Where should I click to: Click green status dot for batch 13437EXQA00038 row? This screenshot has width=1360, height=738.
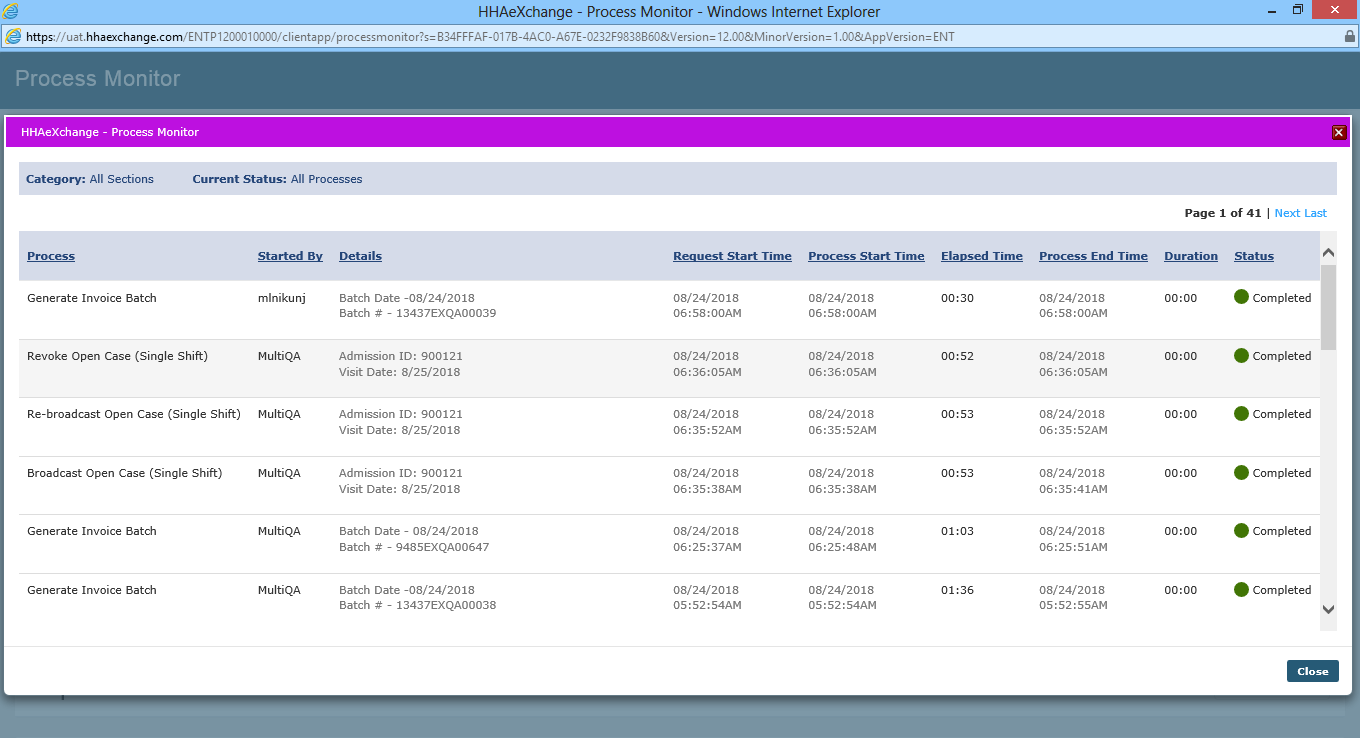pyautogui.click(x=1241, y=589)
